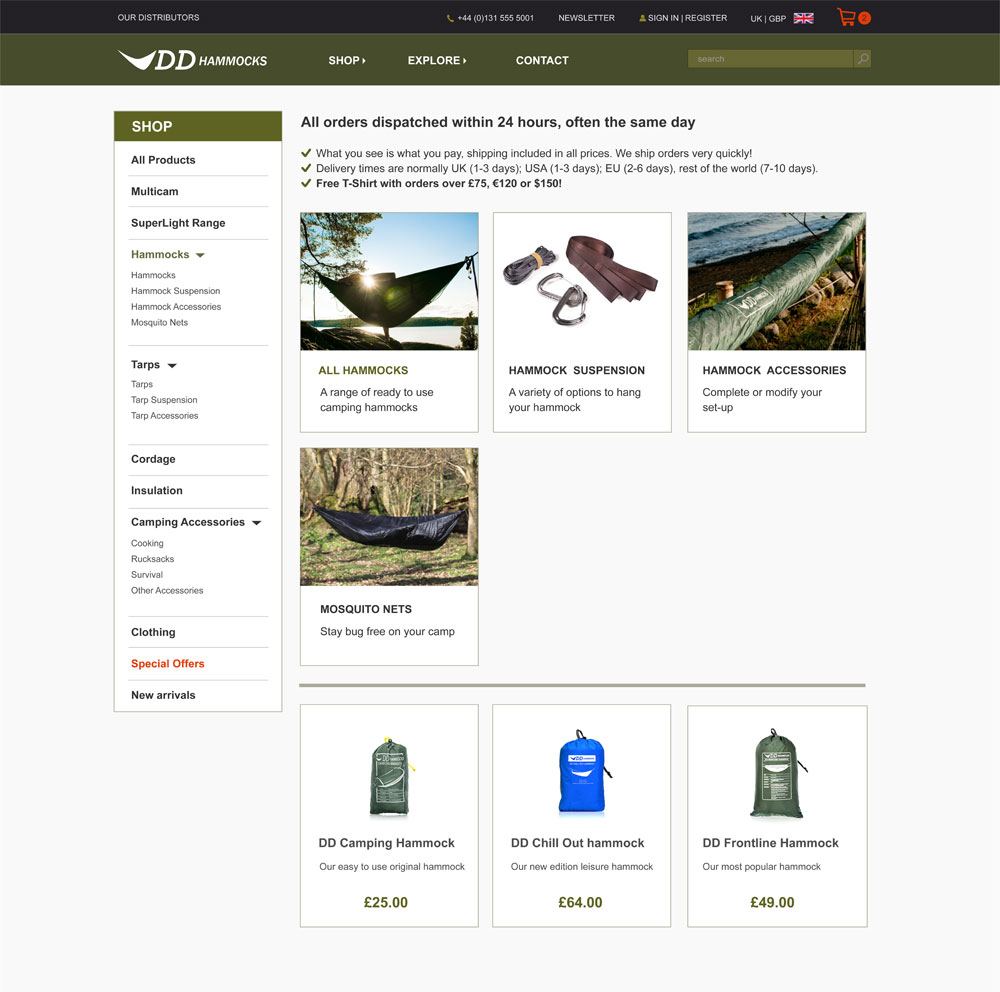The image size is (1000, 992).
Task: Open the Special Offers link
Action: coord(168,663)
